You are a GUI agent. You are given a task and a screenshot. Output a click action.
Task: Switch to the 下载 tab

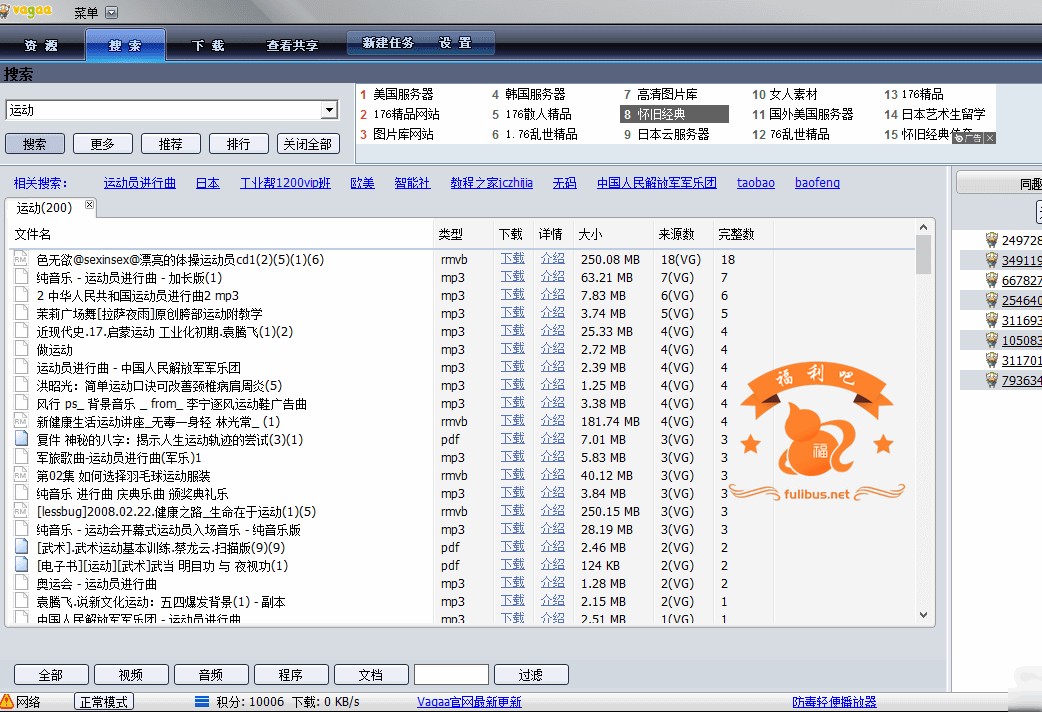[x=208, y=45]
